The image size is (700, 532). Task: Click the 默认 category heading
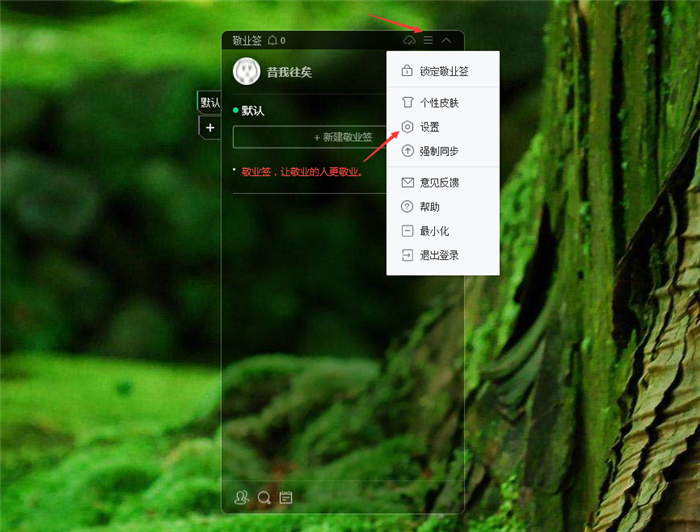click(x=253, y=111)
